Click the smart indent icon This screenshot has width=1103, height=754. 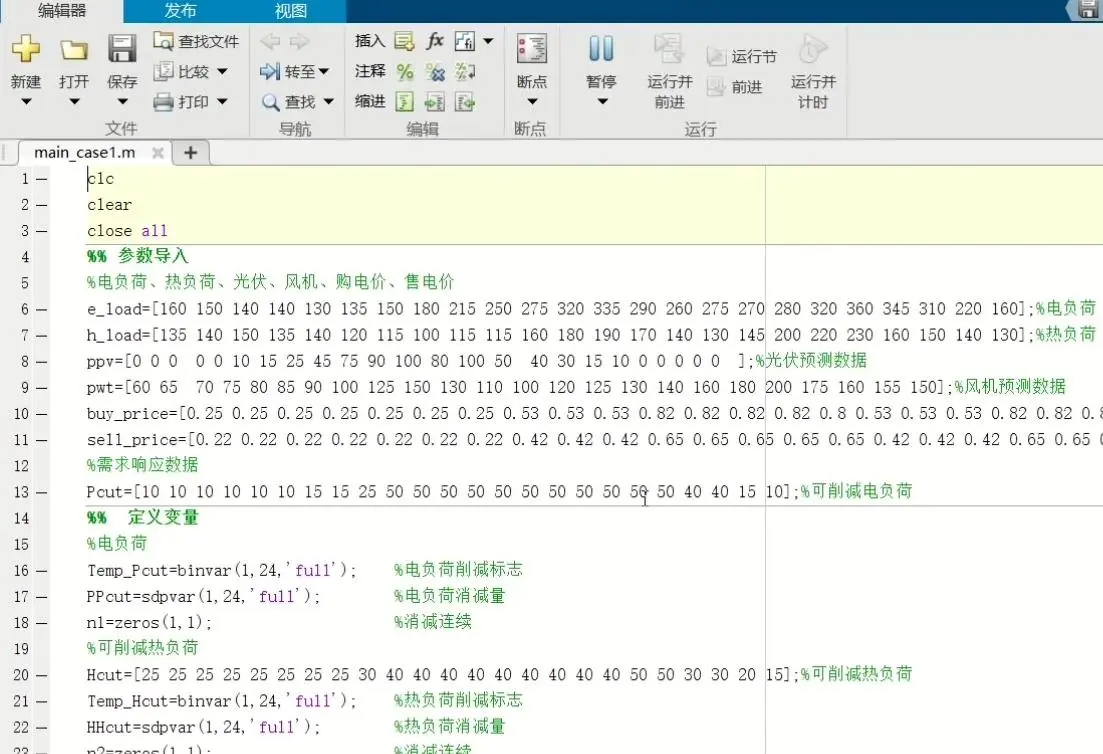404,103
